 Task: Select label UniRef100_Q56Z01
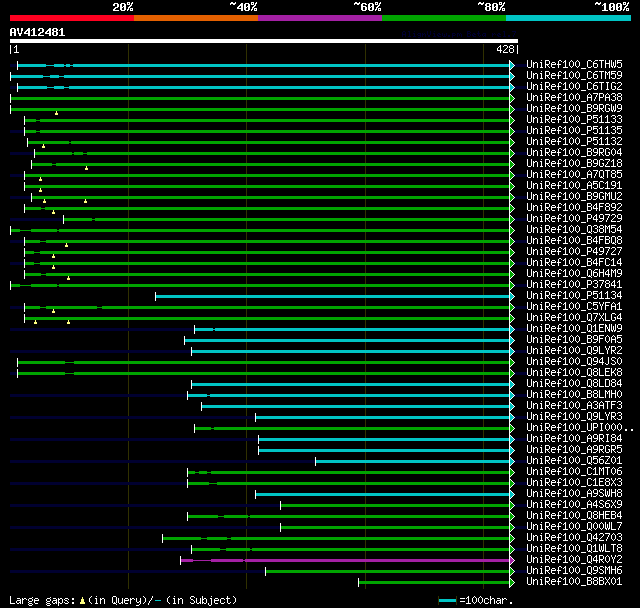(x=574, y=461)
